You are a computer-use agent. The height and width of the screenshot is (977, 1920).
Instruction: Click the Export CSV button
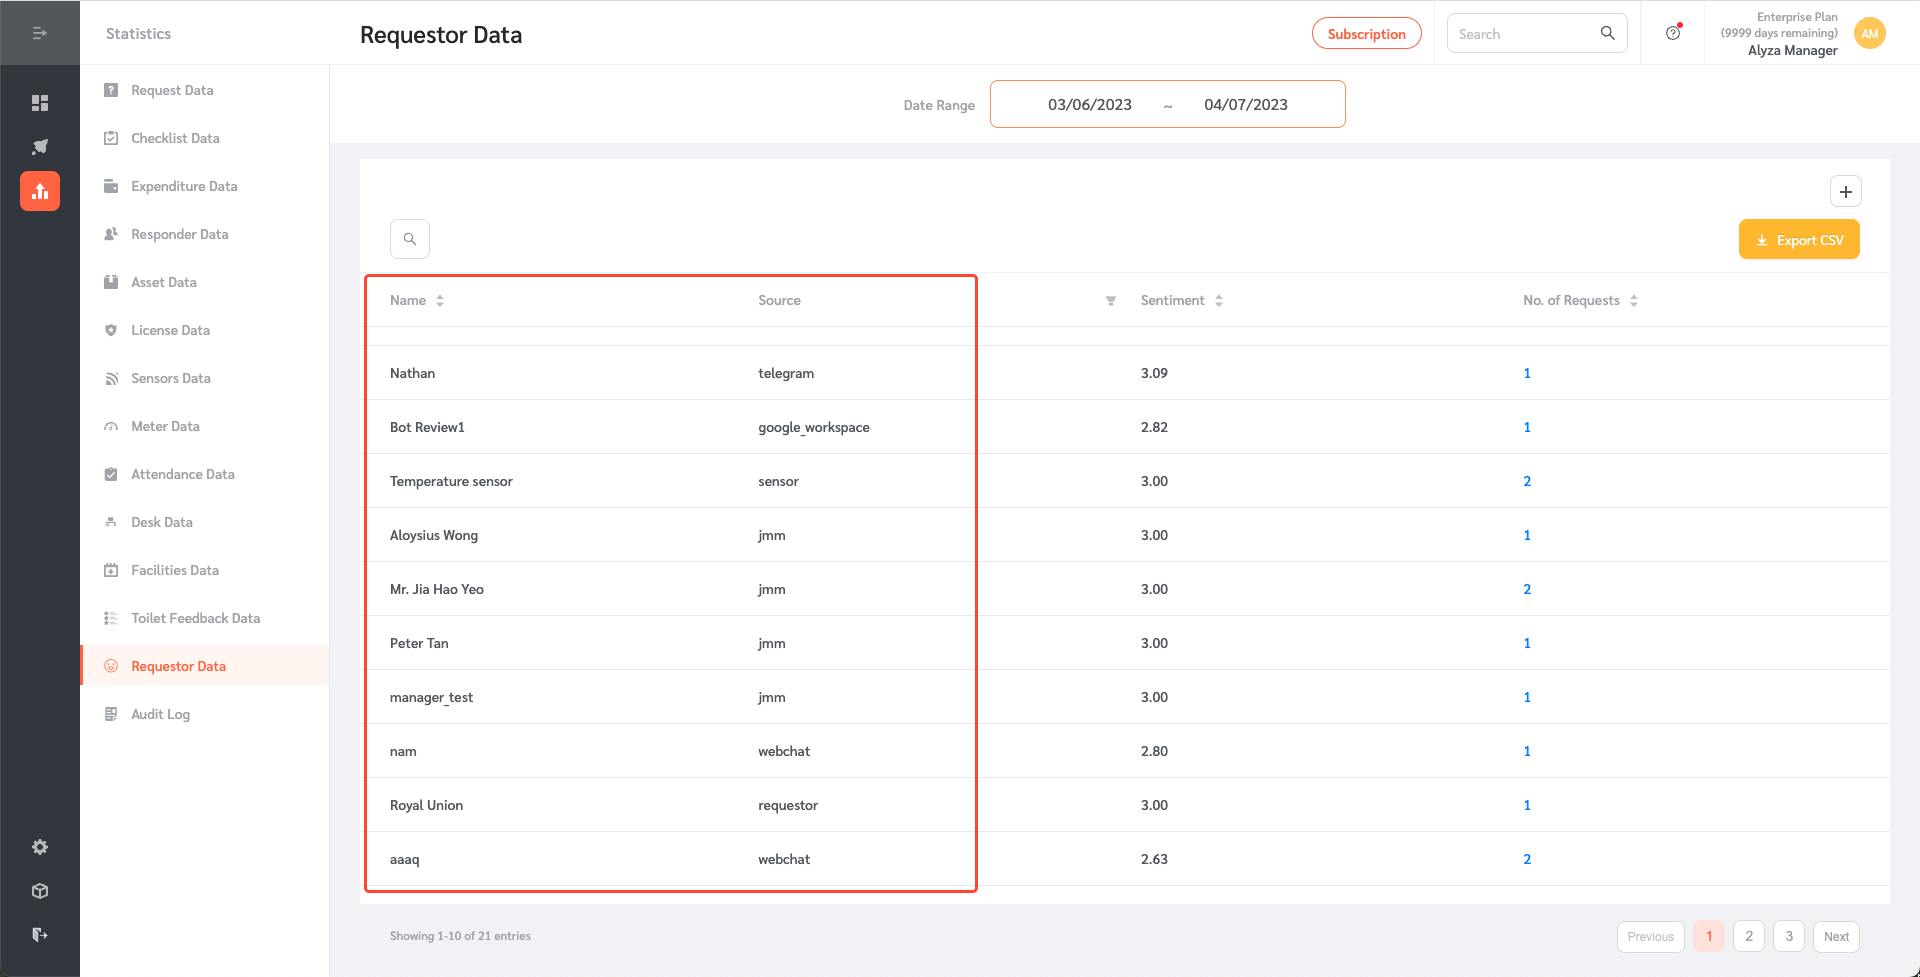(1799, 239)
